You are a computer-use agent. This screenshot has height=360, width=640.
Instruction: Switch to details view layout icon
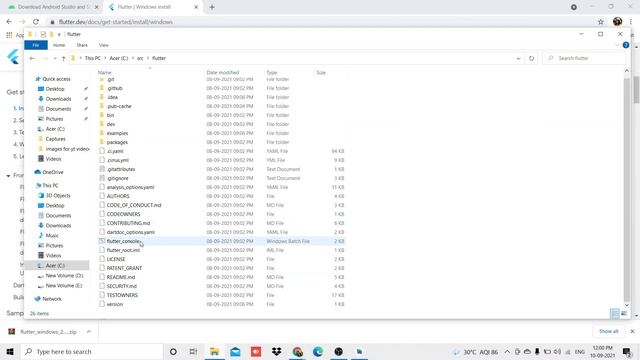click(614, 313)
